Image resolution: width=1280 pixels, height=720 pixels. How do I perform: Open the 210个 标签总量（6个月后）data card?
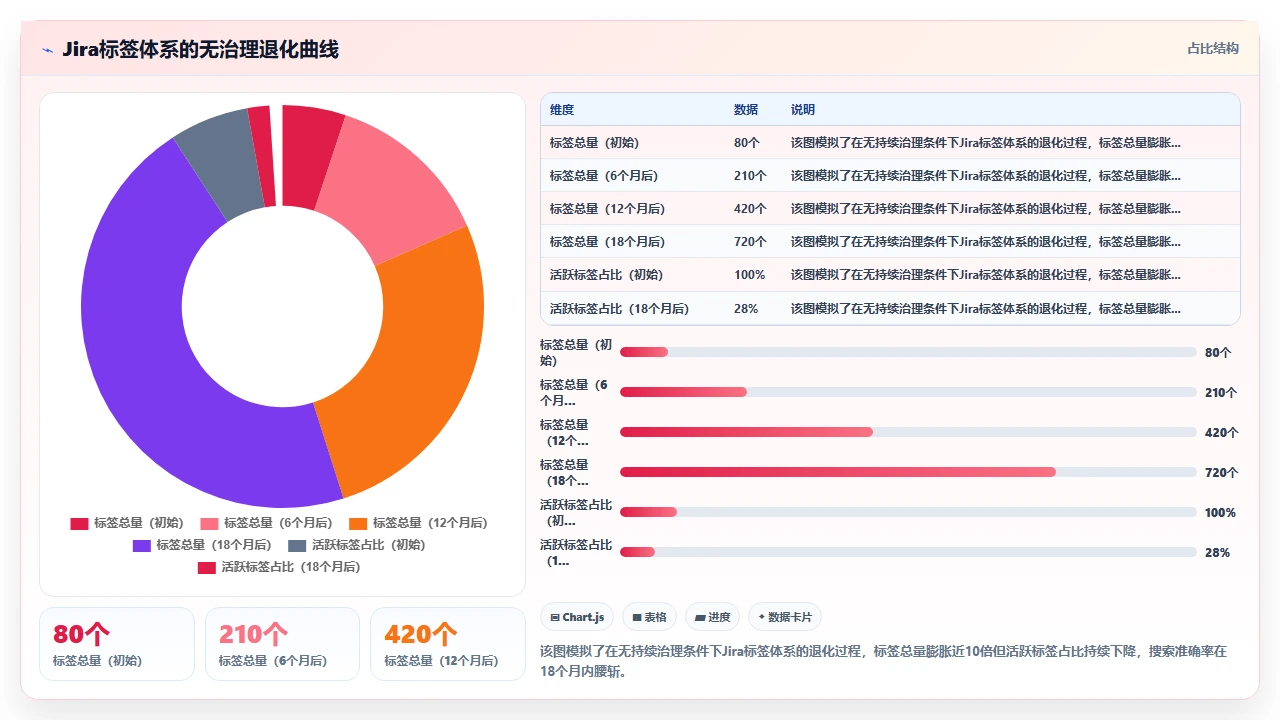[282, 644]
